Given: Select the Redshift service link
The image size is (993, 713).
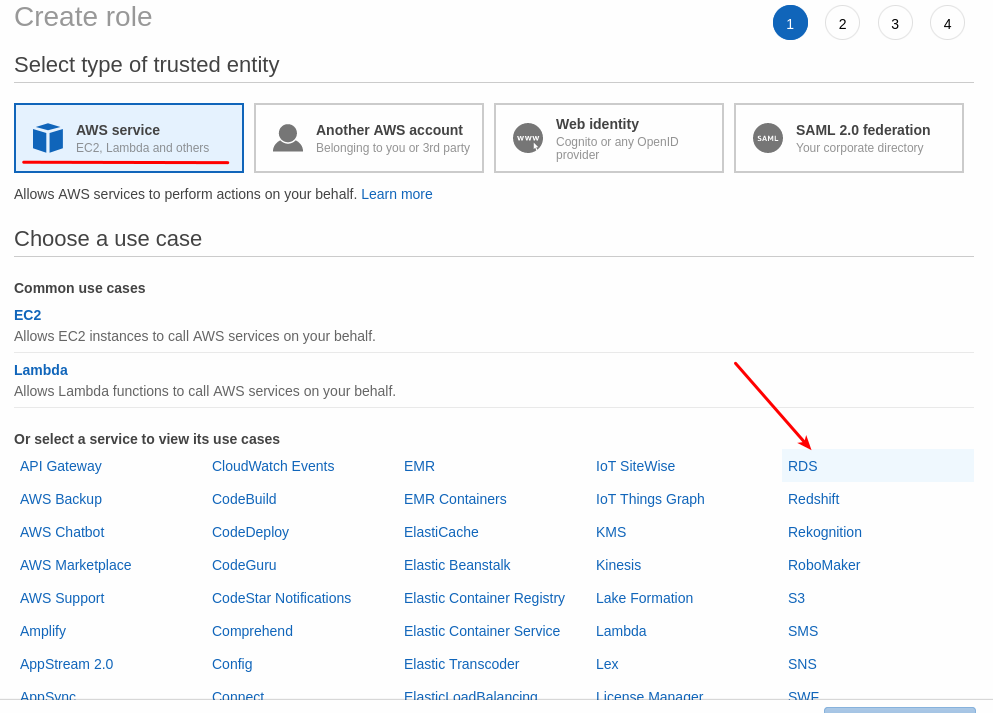Looking at the screenshot, I should click(813, 499).
